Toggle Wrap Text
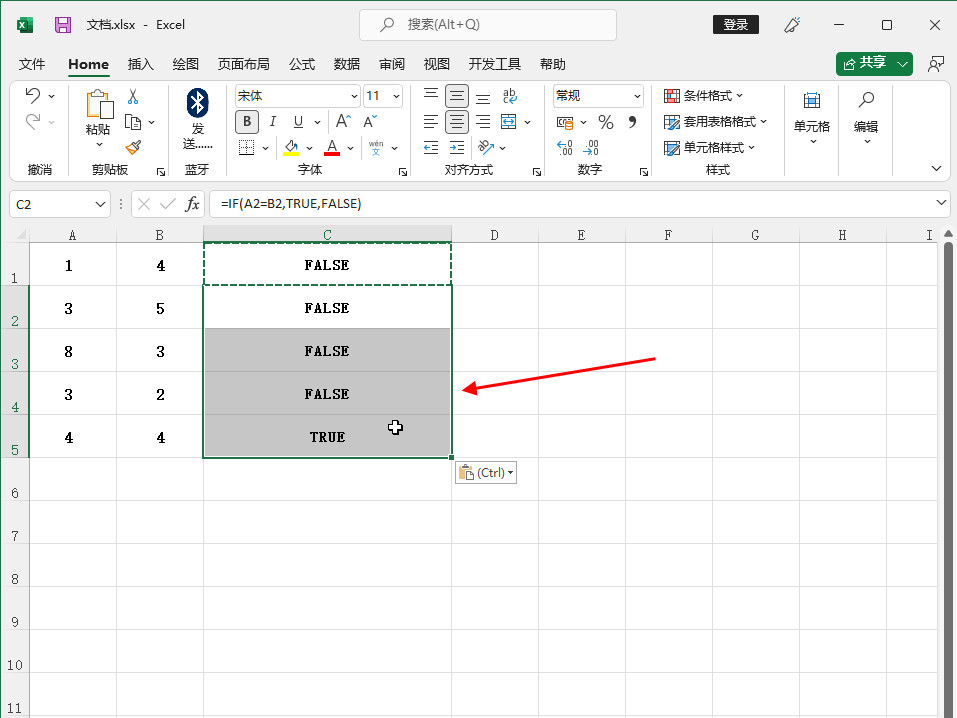 click(x=510, y=96)
